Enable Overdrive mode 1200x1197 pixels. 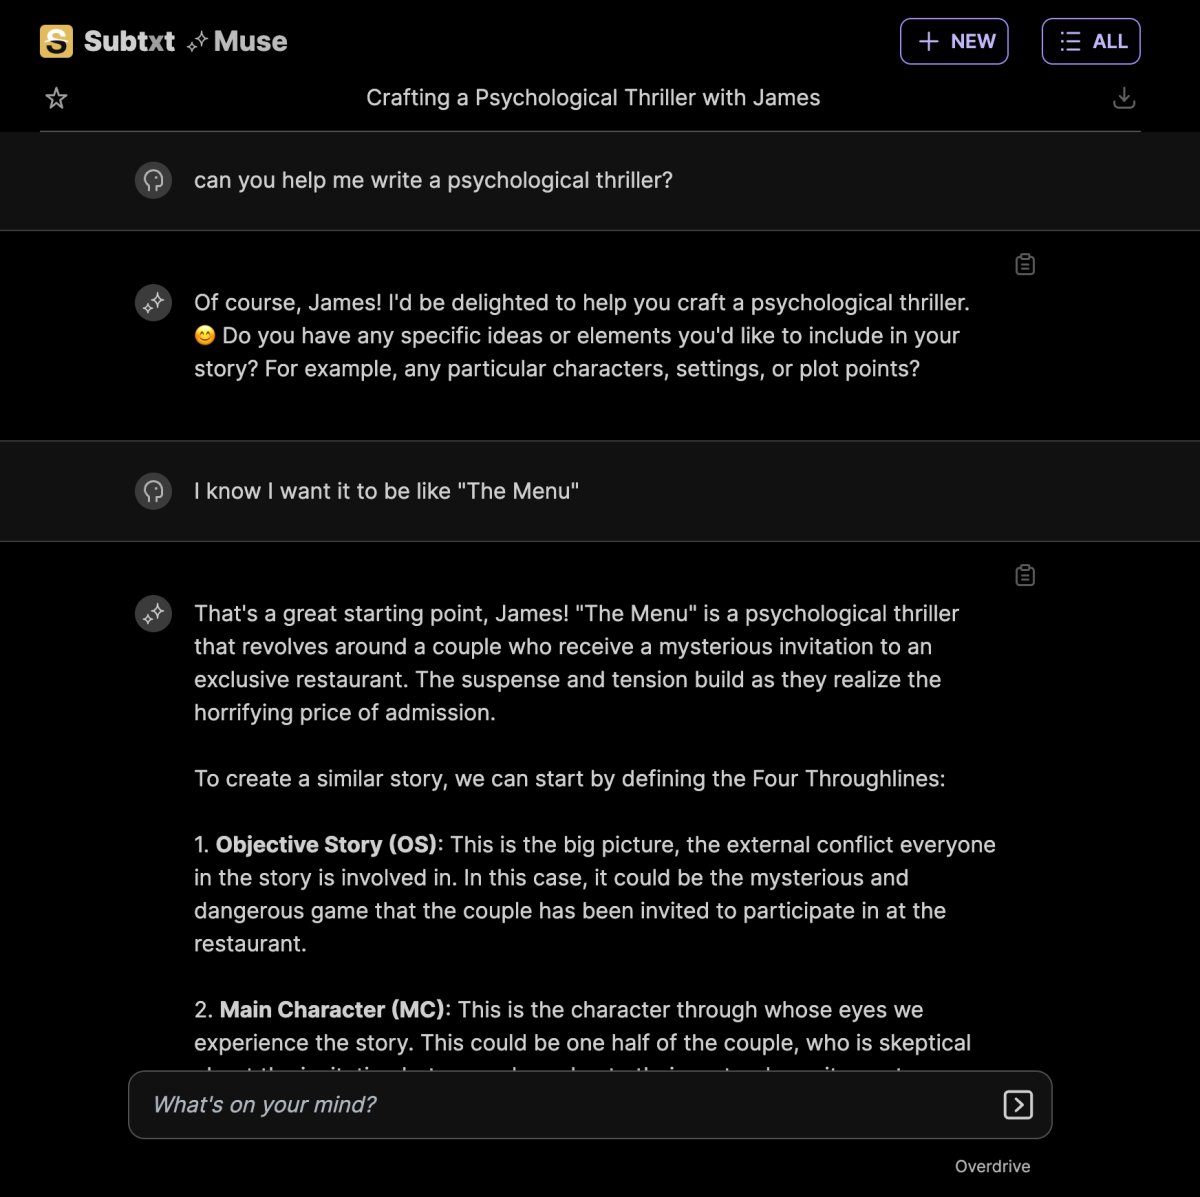992,1166
